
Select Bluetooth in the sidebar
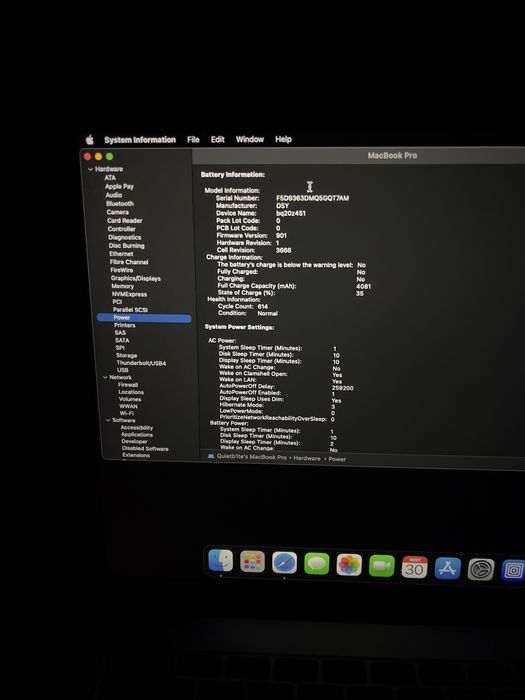click(120, 204)
